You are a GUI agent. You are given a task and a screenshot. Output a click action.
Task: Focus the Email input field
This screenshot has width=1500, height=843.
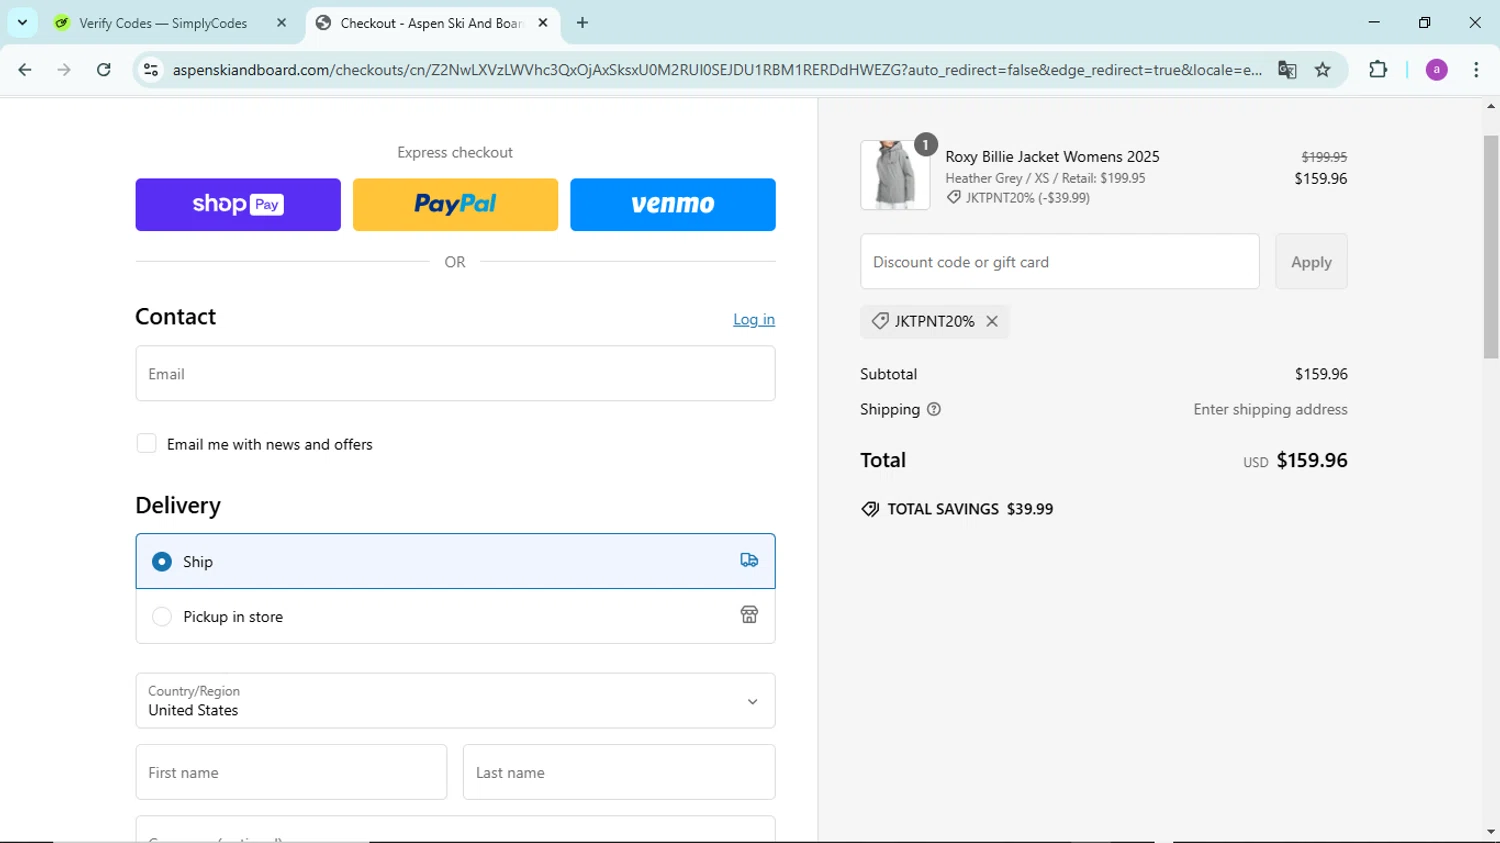pos(455,374)
